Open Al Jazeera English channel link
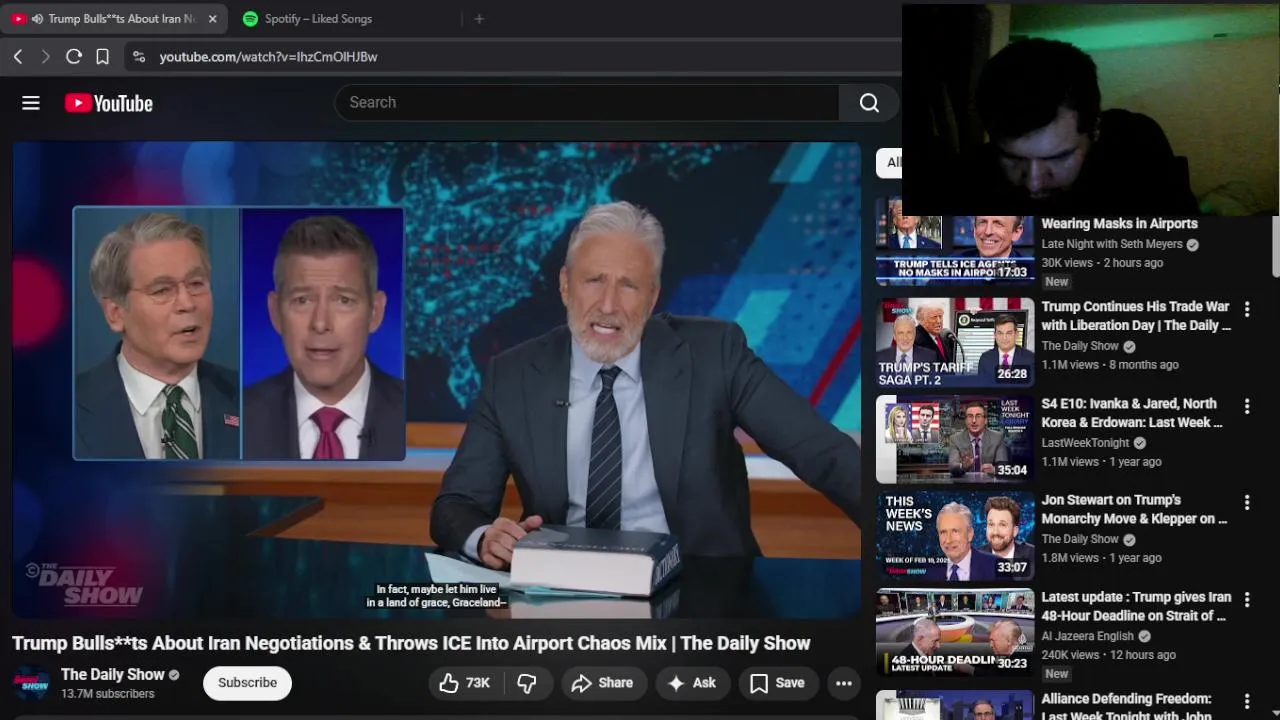 (x=1087, y=636)
